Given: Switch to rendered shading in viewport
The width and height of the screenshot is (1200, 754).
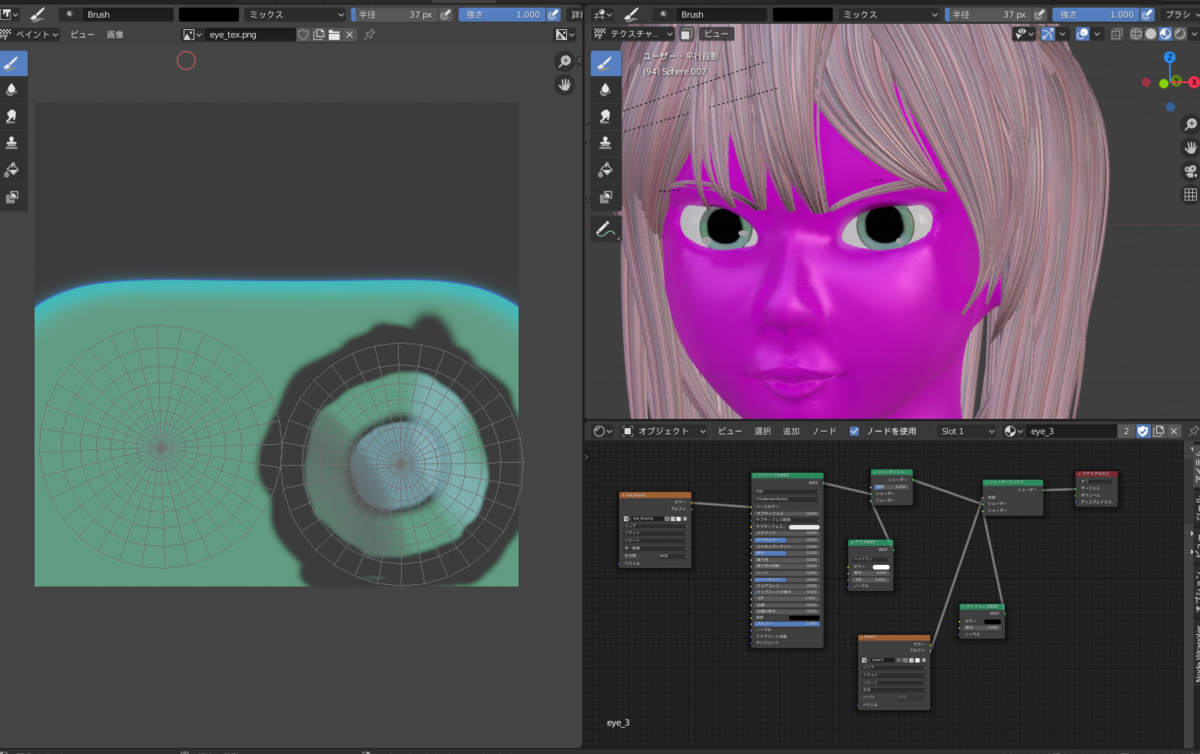Looking at the screenshot, I should pyautogui.click(x=1179, y=34).
